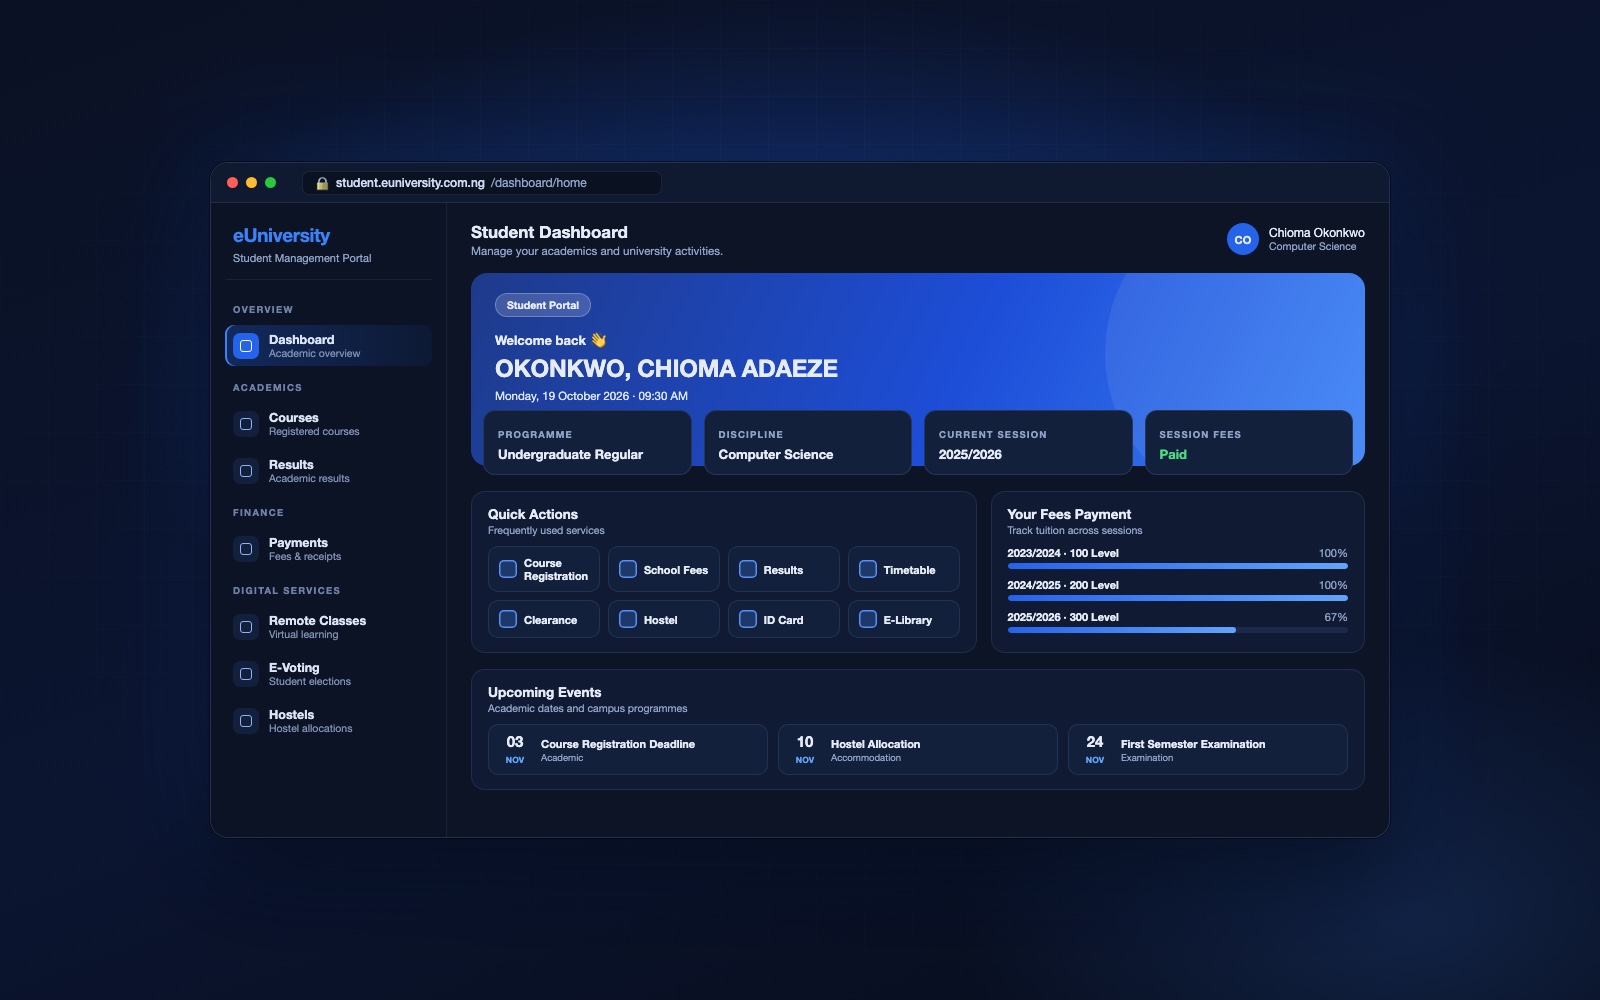Screen dimensions: 1600x1000
Task: Click the 2023/2024 100 Level progress bar
Action: pyautogui.click(x=1178, y=566)
